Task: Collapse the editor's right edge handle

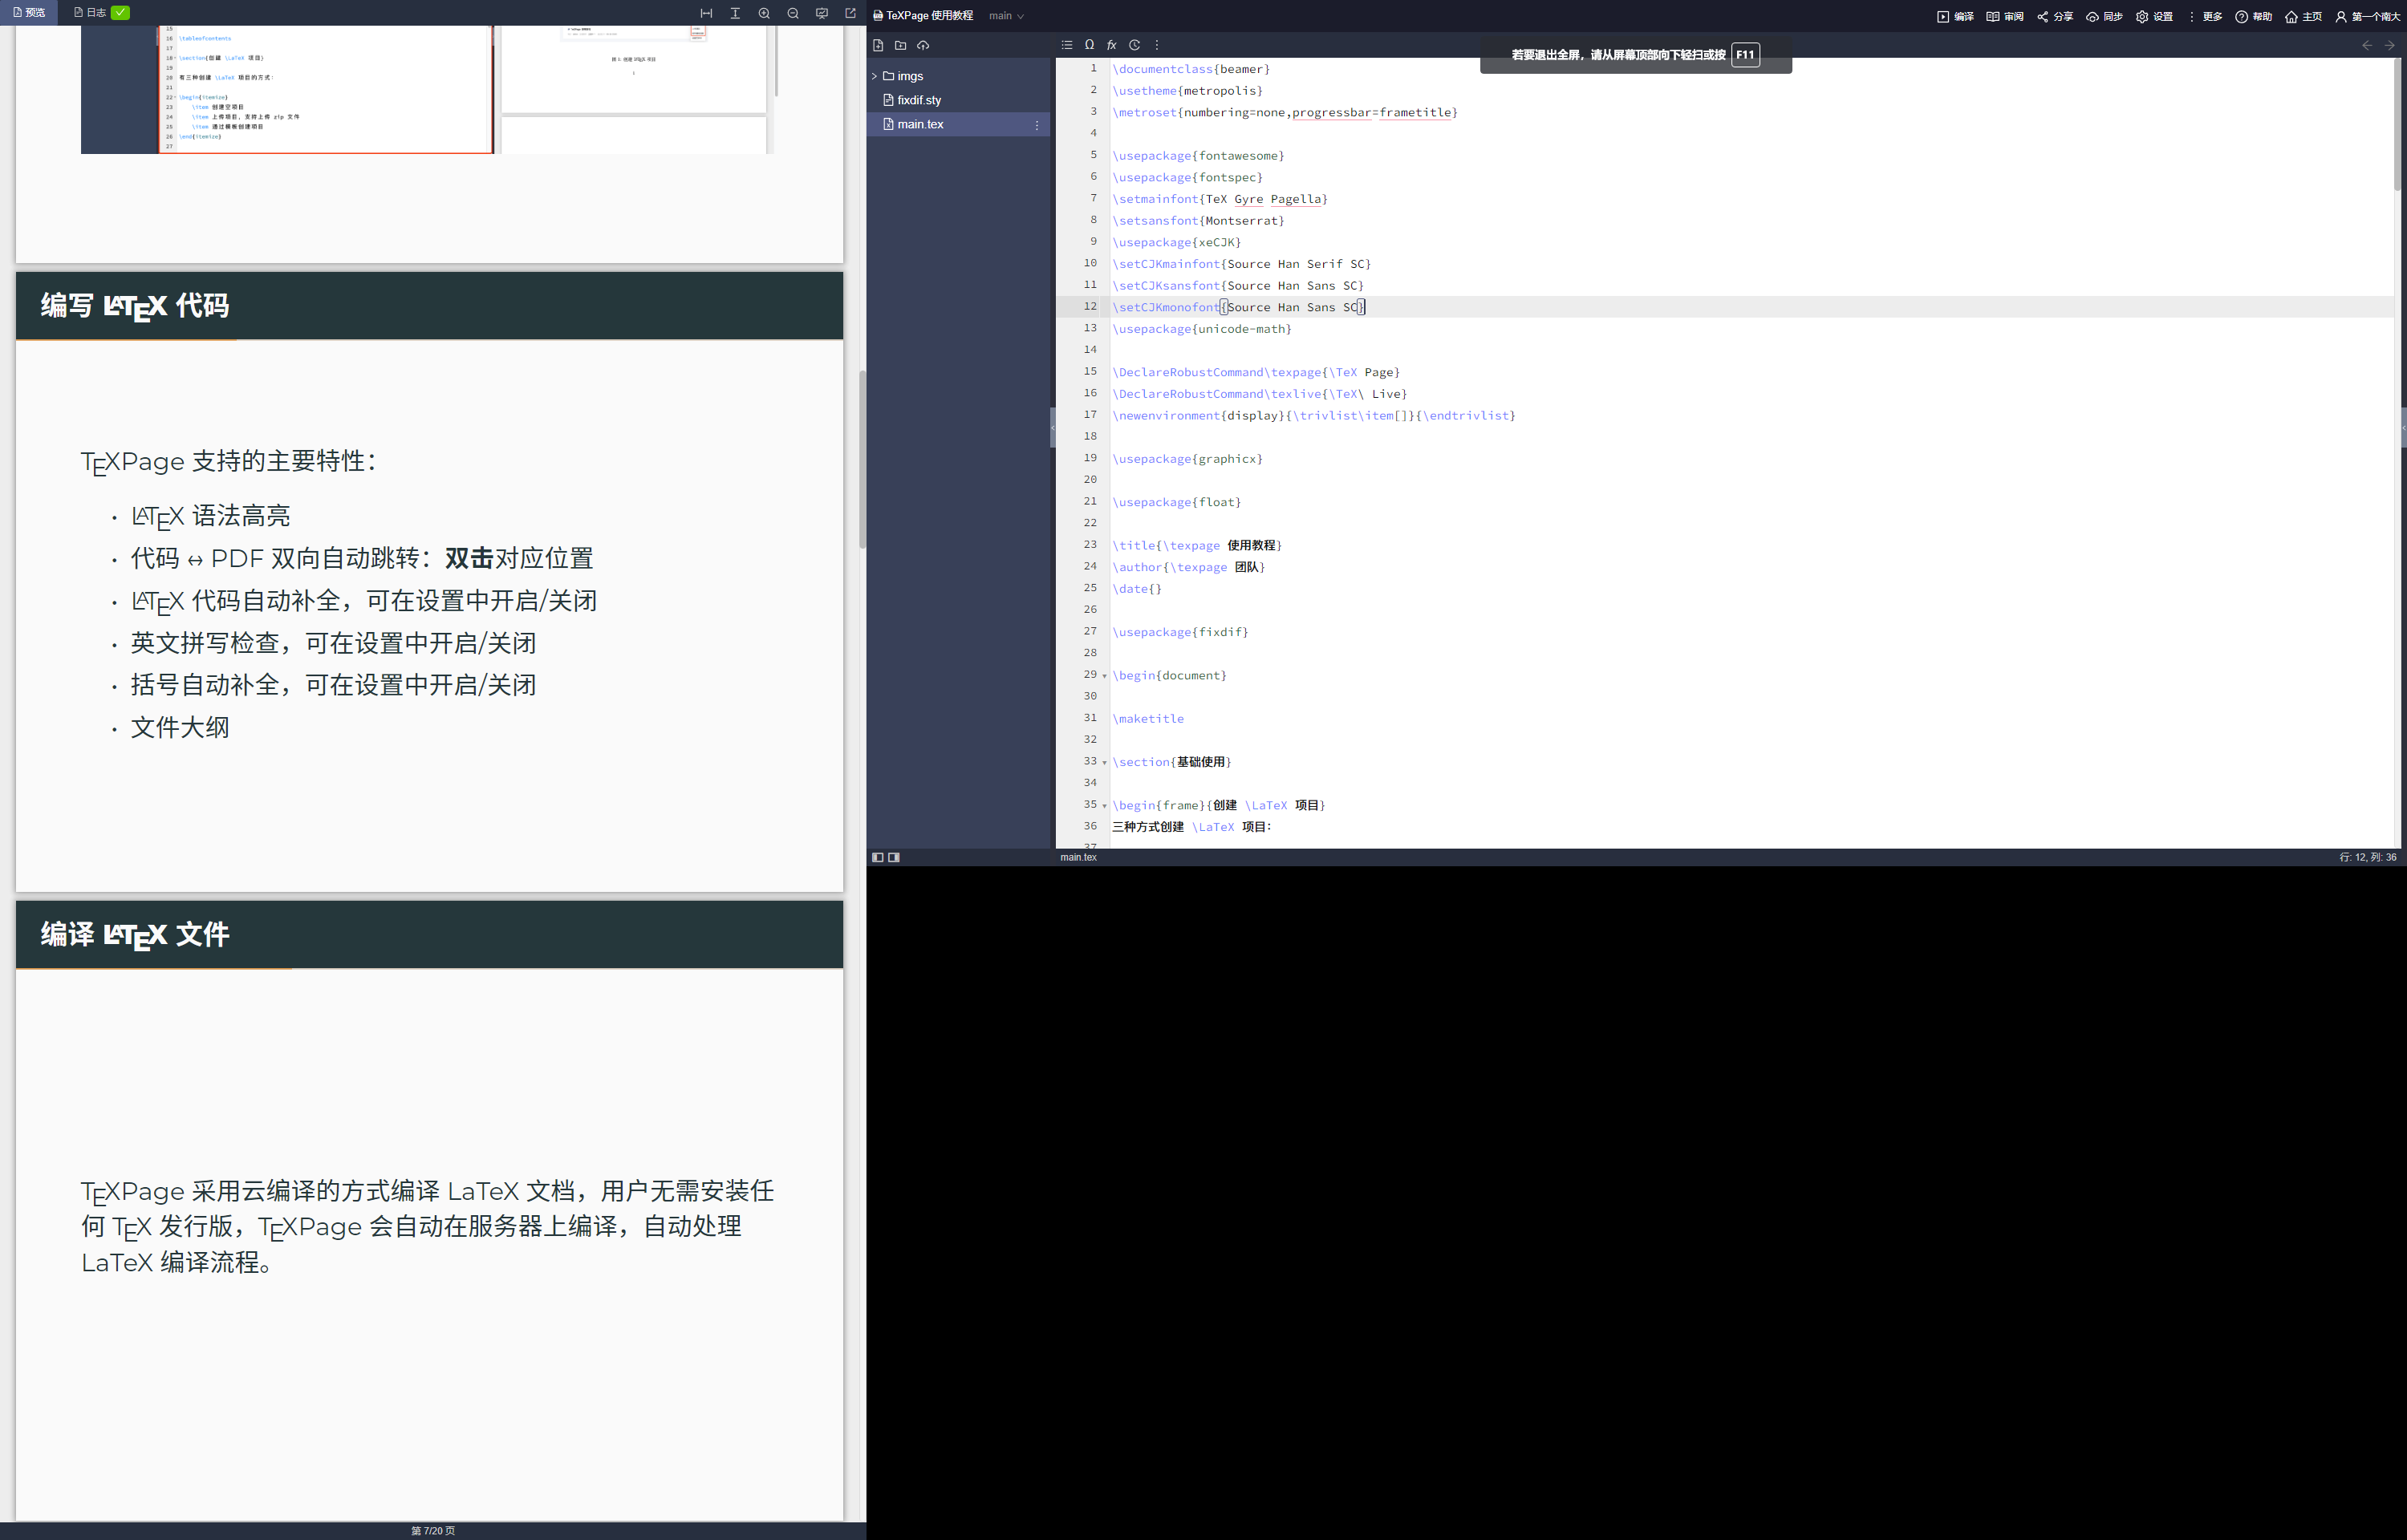Action: coord(2403,428)
